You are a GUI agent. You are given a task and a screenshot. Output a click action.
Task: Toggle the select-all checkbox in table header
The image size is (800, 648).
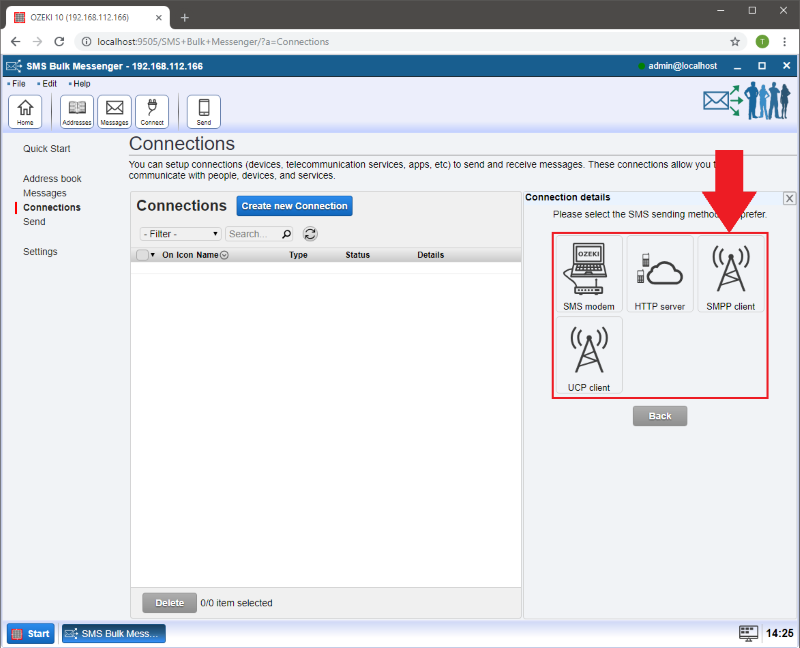(x=142, y=255)
